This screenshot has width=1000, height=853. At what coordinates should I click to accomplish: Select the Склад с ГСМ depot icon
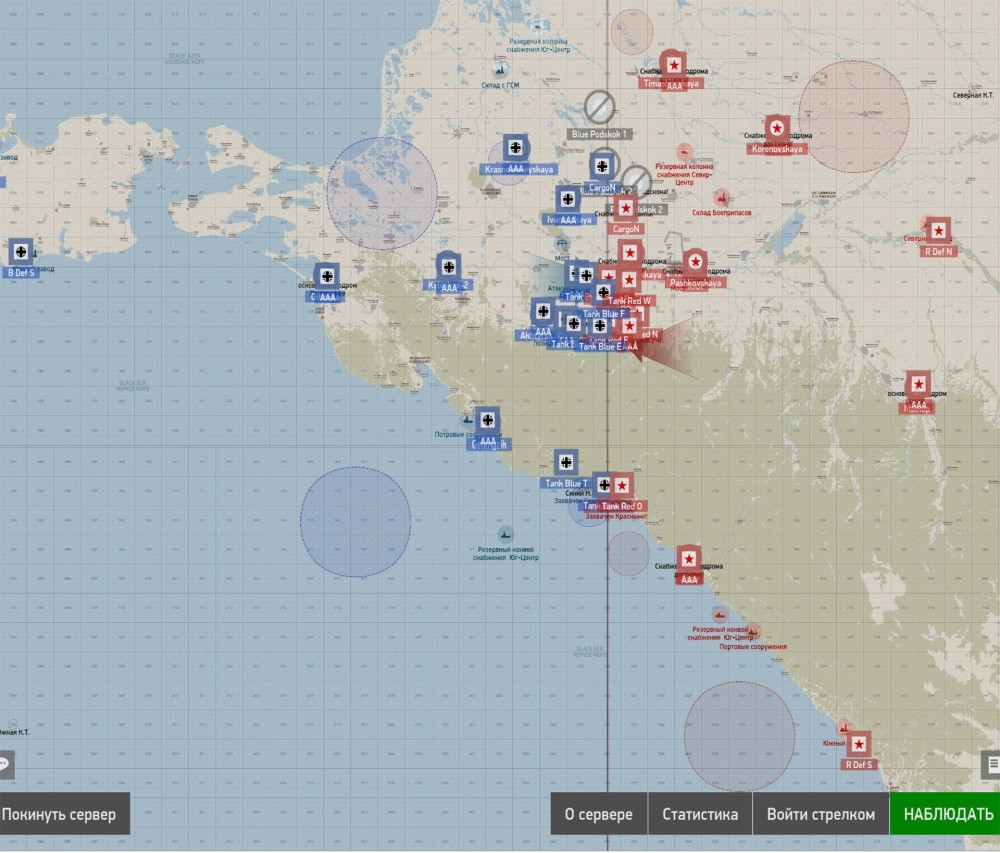[x=500, y=69]
